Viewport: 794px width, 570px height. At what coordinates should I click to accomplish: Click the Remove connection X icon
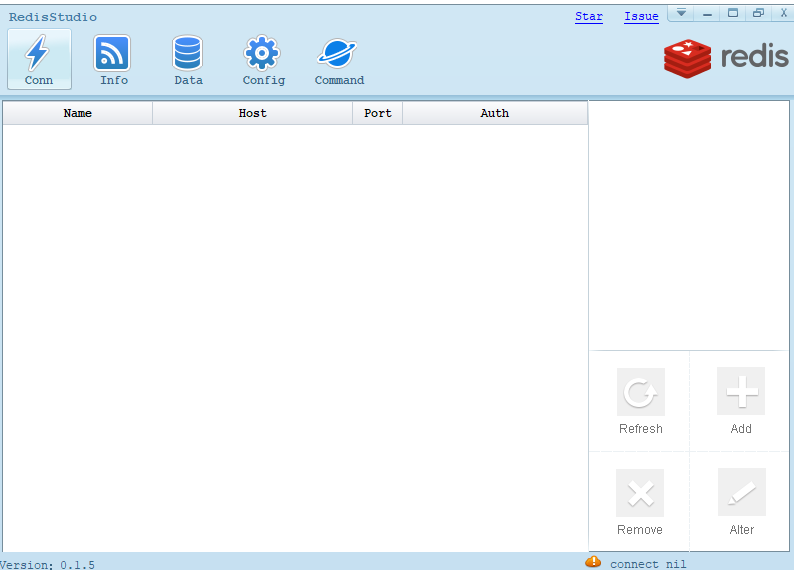pyautogui.click(x=640, y=493)
